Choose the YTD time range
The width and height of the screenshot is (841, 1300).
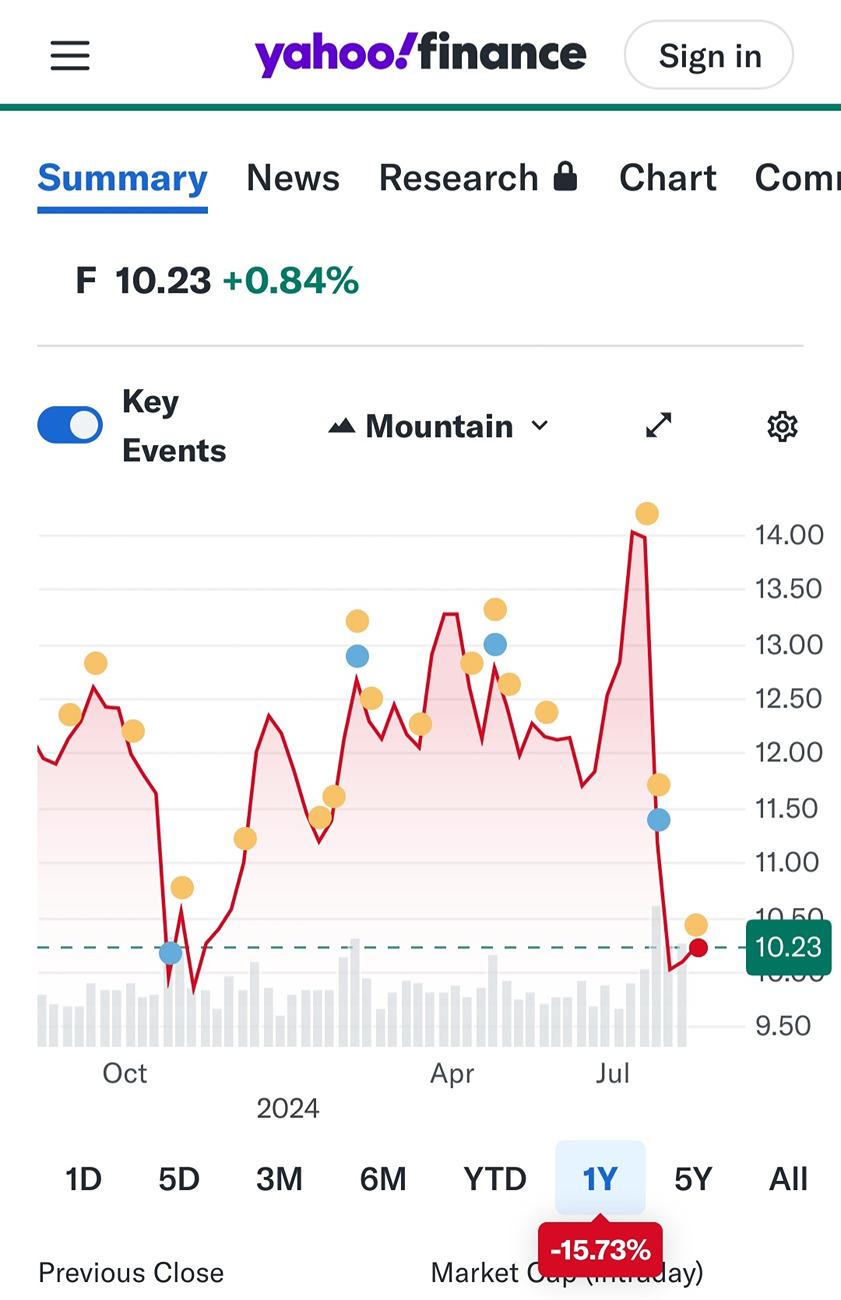(495, 1179)
